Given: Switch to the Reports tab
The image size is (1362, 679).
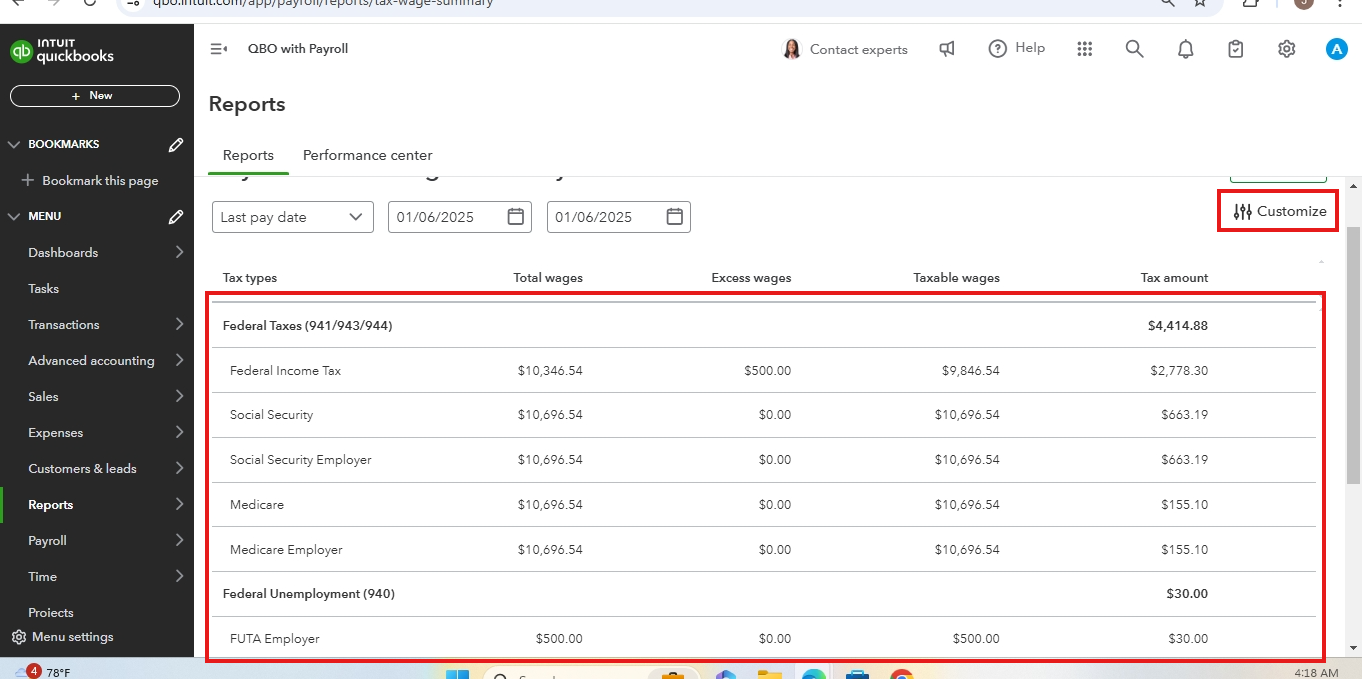Looking at the screenshot, I should [x=248, y=155].
